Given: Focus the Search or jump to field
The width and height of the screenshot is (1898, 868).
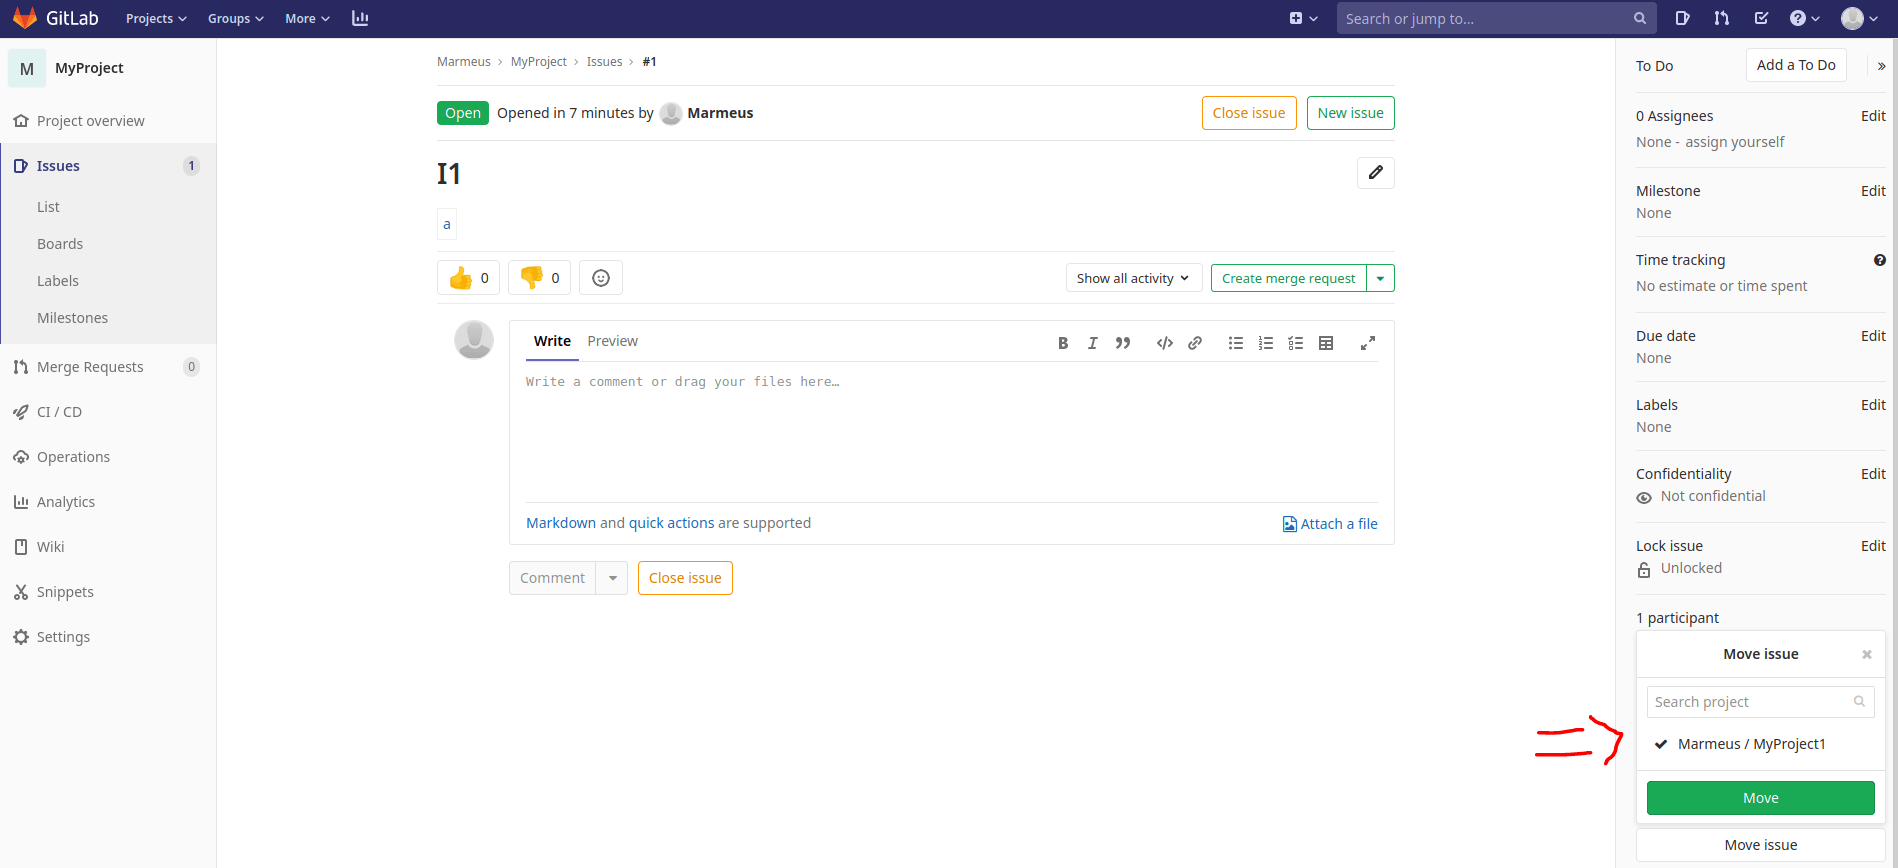Looking at the screenshot, I should [x=1496, y=18].
